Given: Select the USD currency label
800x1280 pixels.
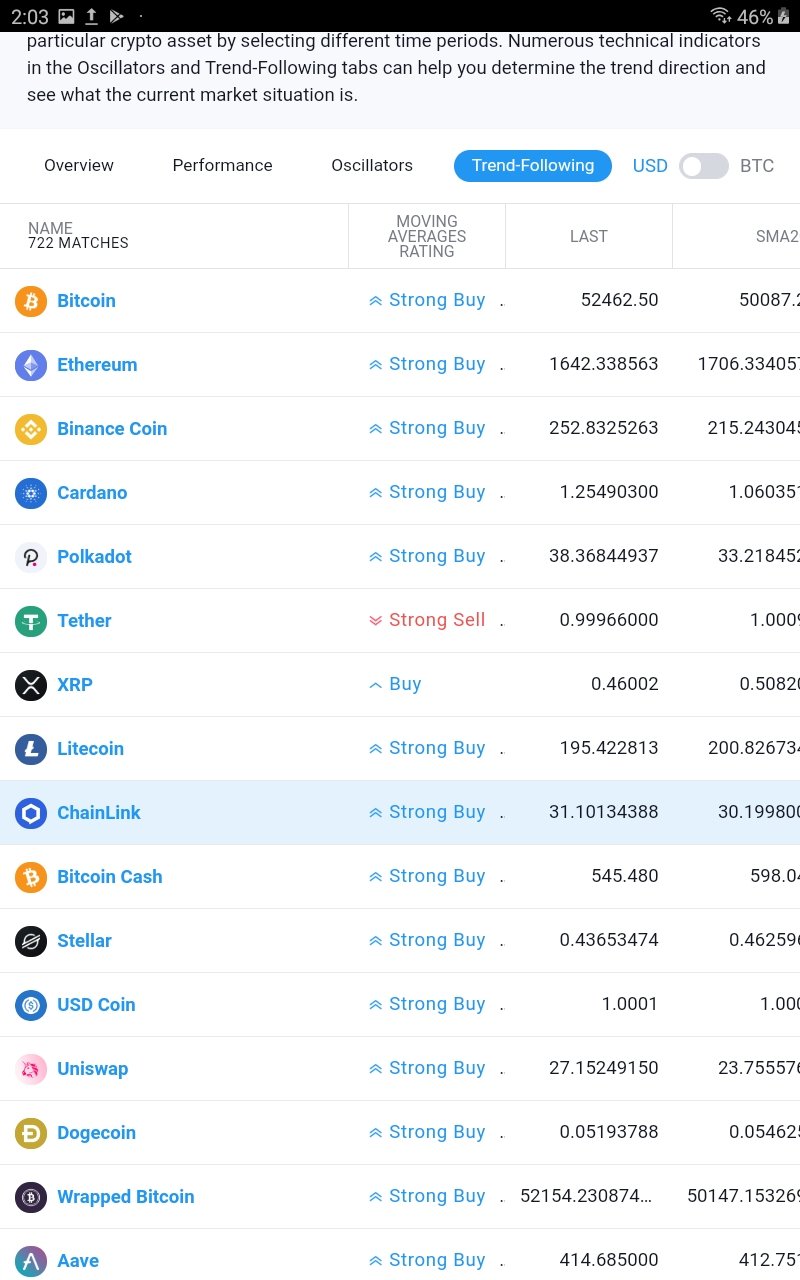Looking at the screenshot, I should (650, 166).
